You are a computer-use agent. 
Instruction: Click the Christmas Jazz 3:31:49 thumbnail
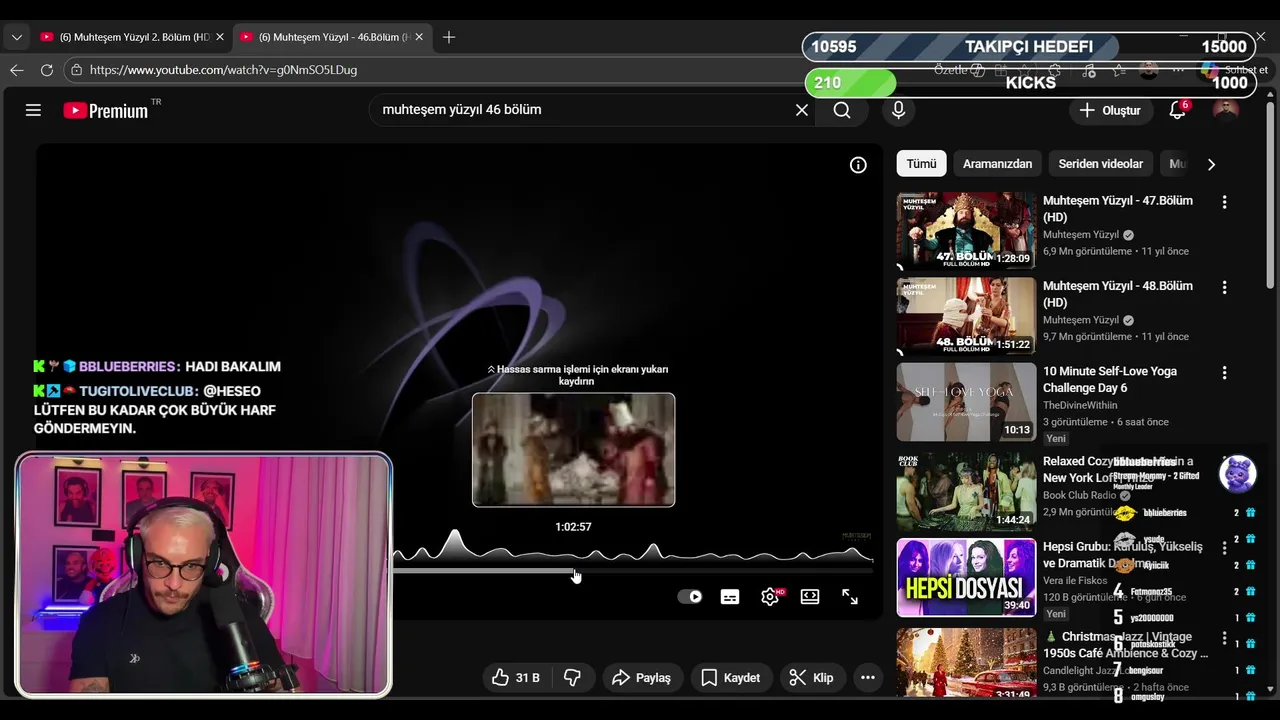tap(966, 663)
